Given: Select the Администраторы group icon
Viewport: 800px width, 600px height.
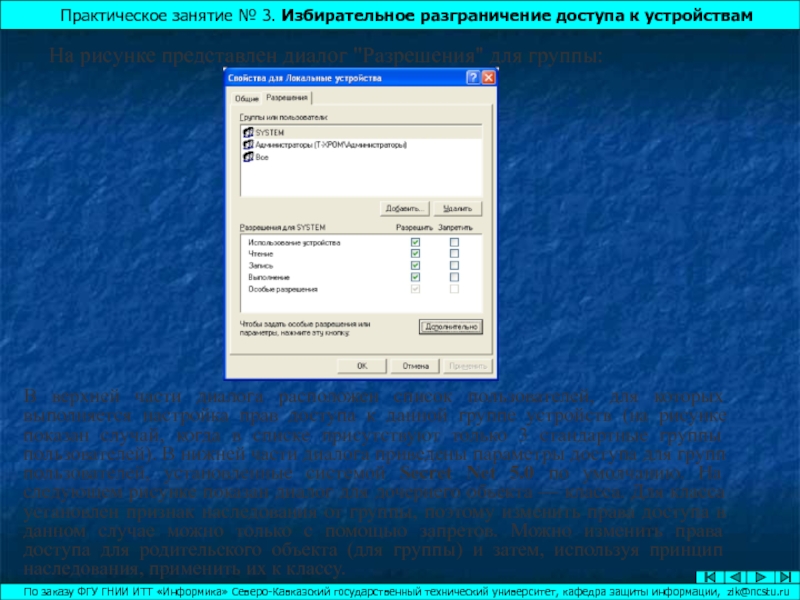Looking at the screenshot, I should [x=248, y=145].
